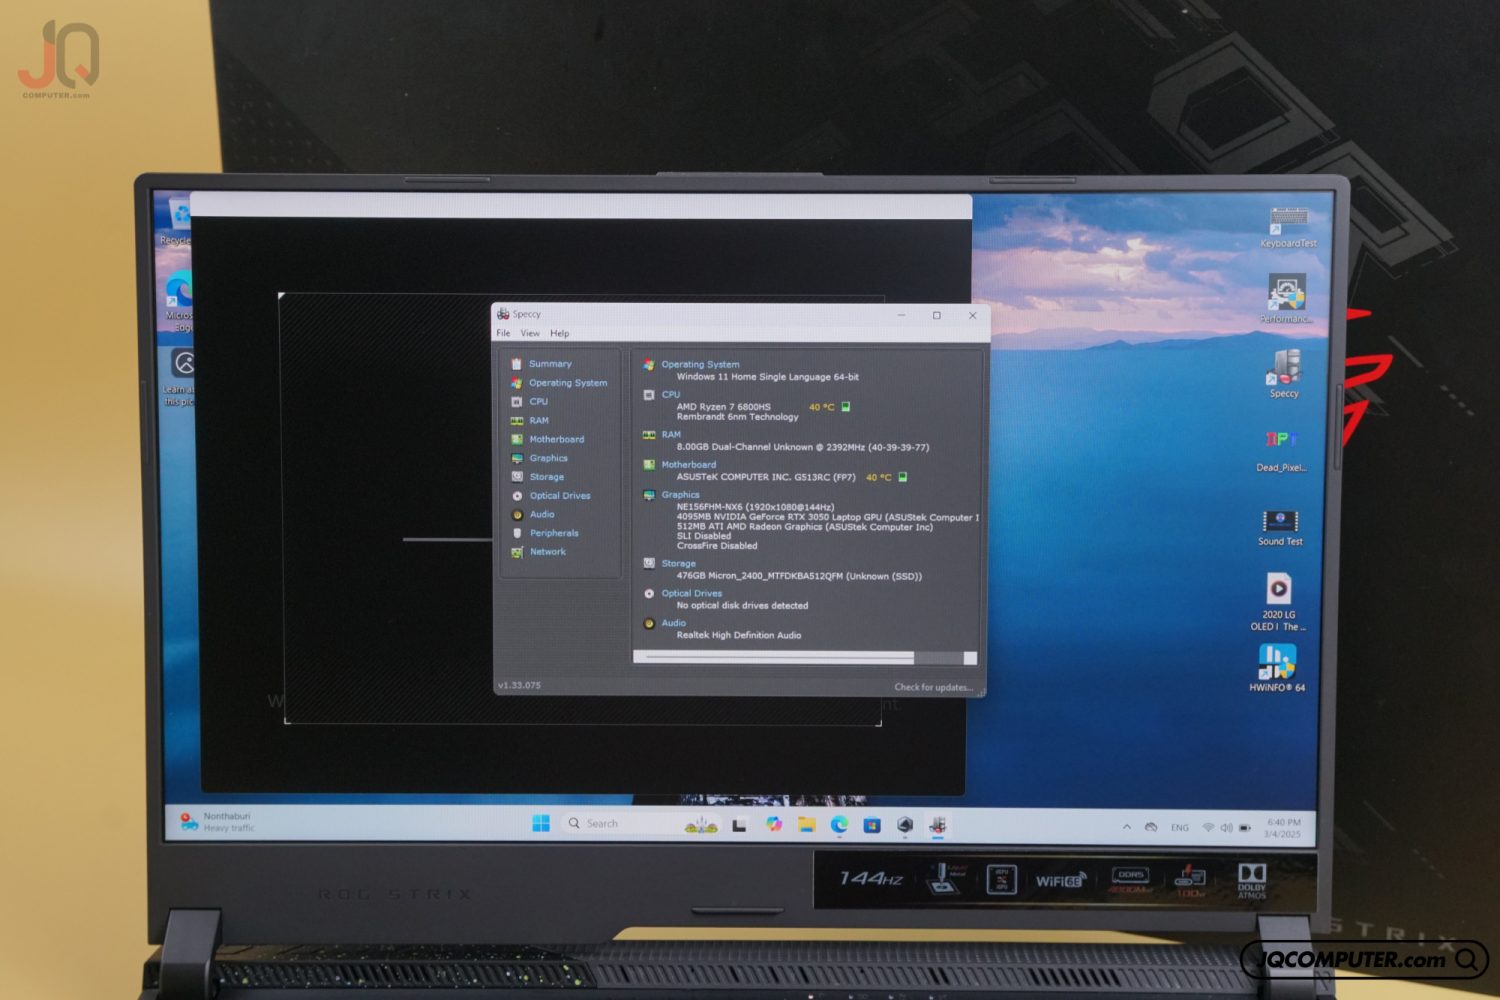Open File Explorer from the taskbar

tap(806, 824)
